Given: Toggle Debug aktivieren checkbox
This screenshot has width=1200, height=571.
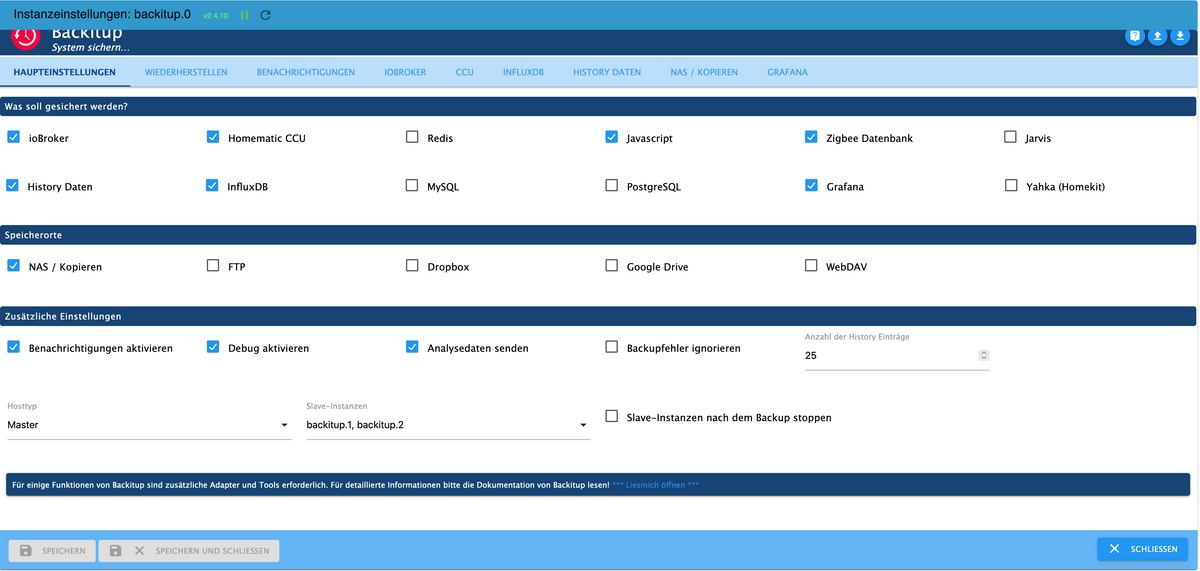Looking at the screenshot, I should coord(213,347).
